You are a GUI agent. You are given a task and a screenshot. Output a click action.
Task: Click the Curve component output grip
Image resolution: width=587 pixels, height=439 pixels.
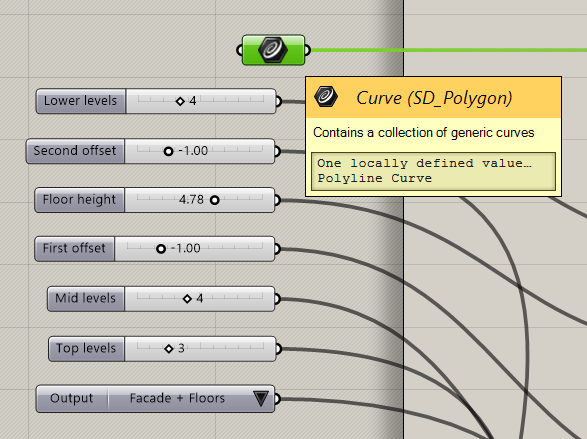[x=307, y=50]
